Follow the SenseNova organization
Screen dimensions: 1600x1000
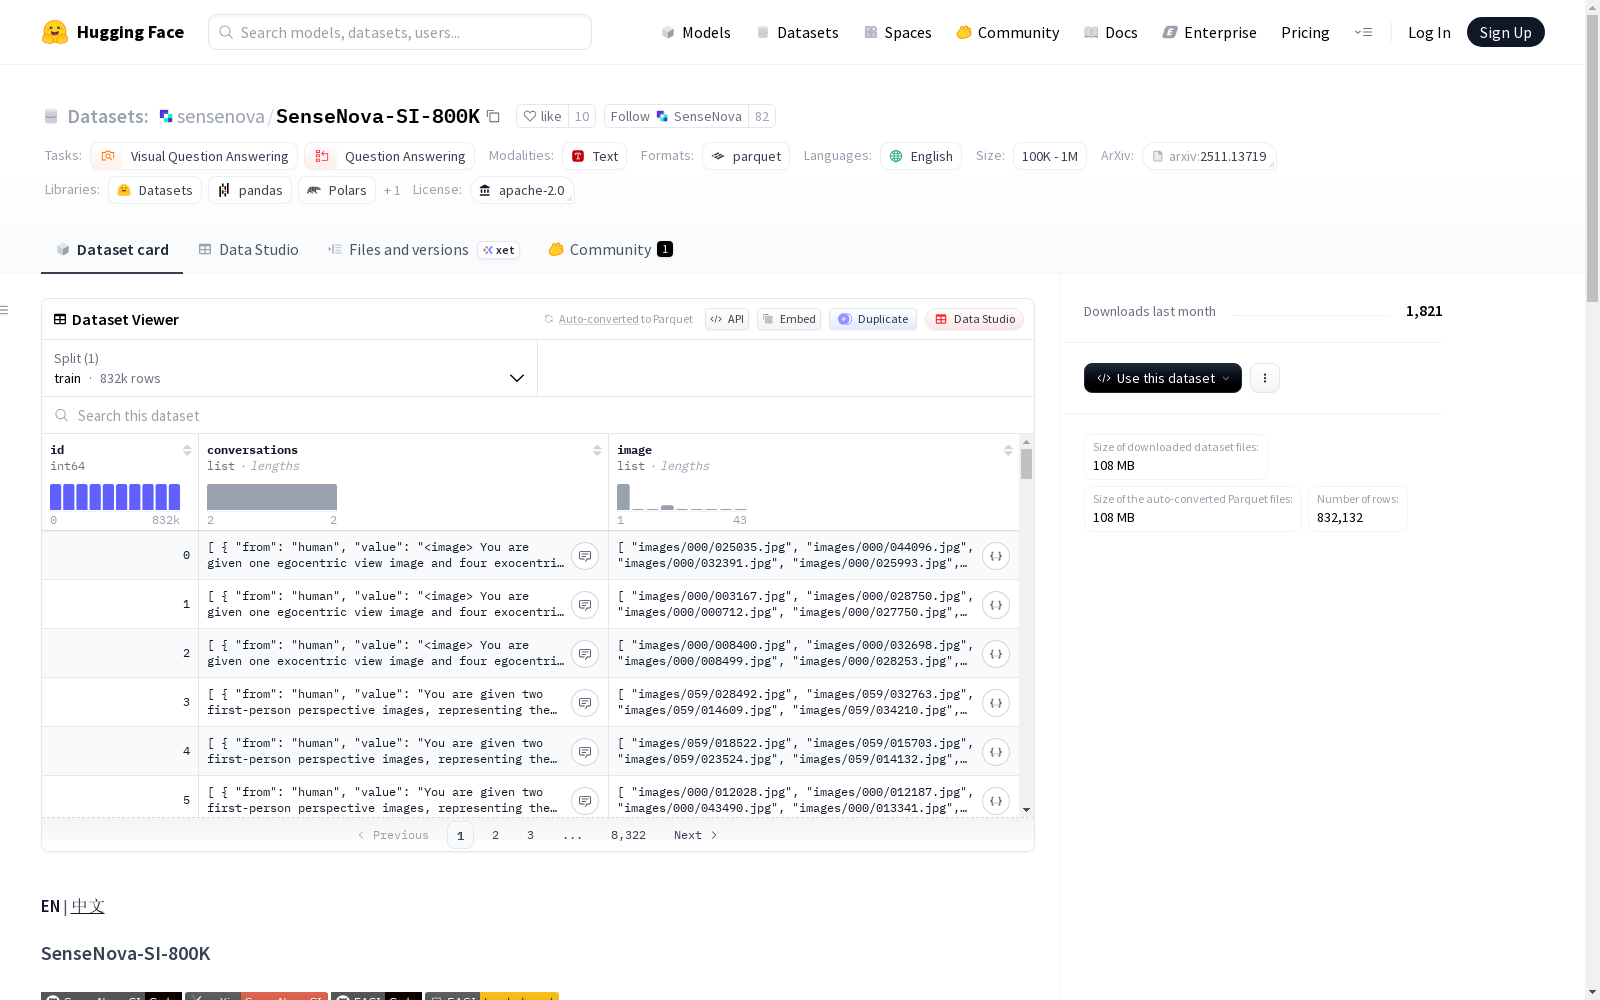(x=676, y=116)
